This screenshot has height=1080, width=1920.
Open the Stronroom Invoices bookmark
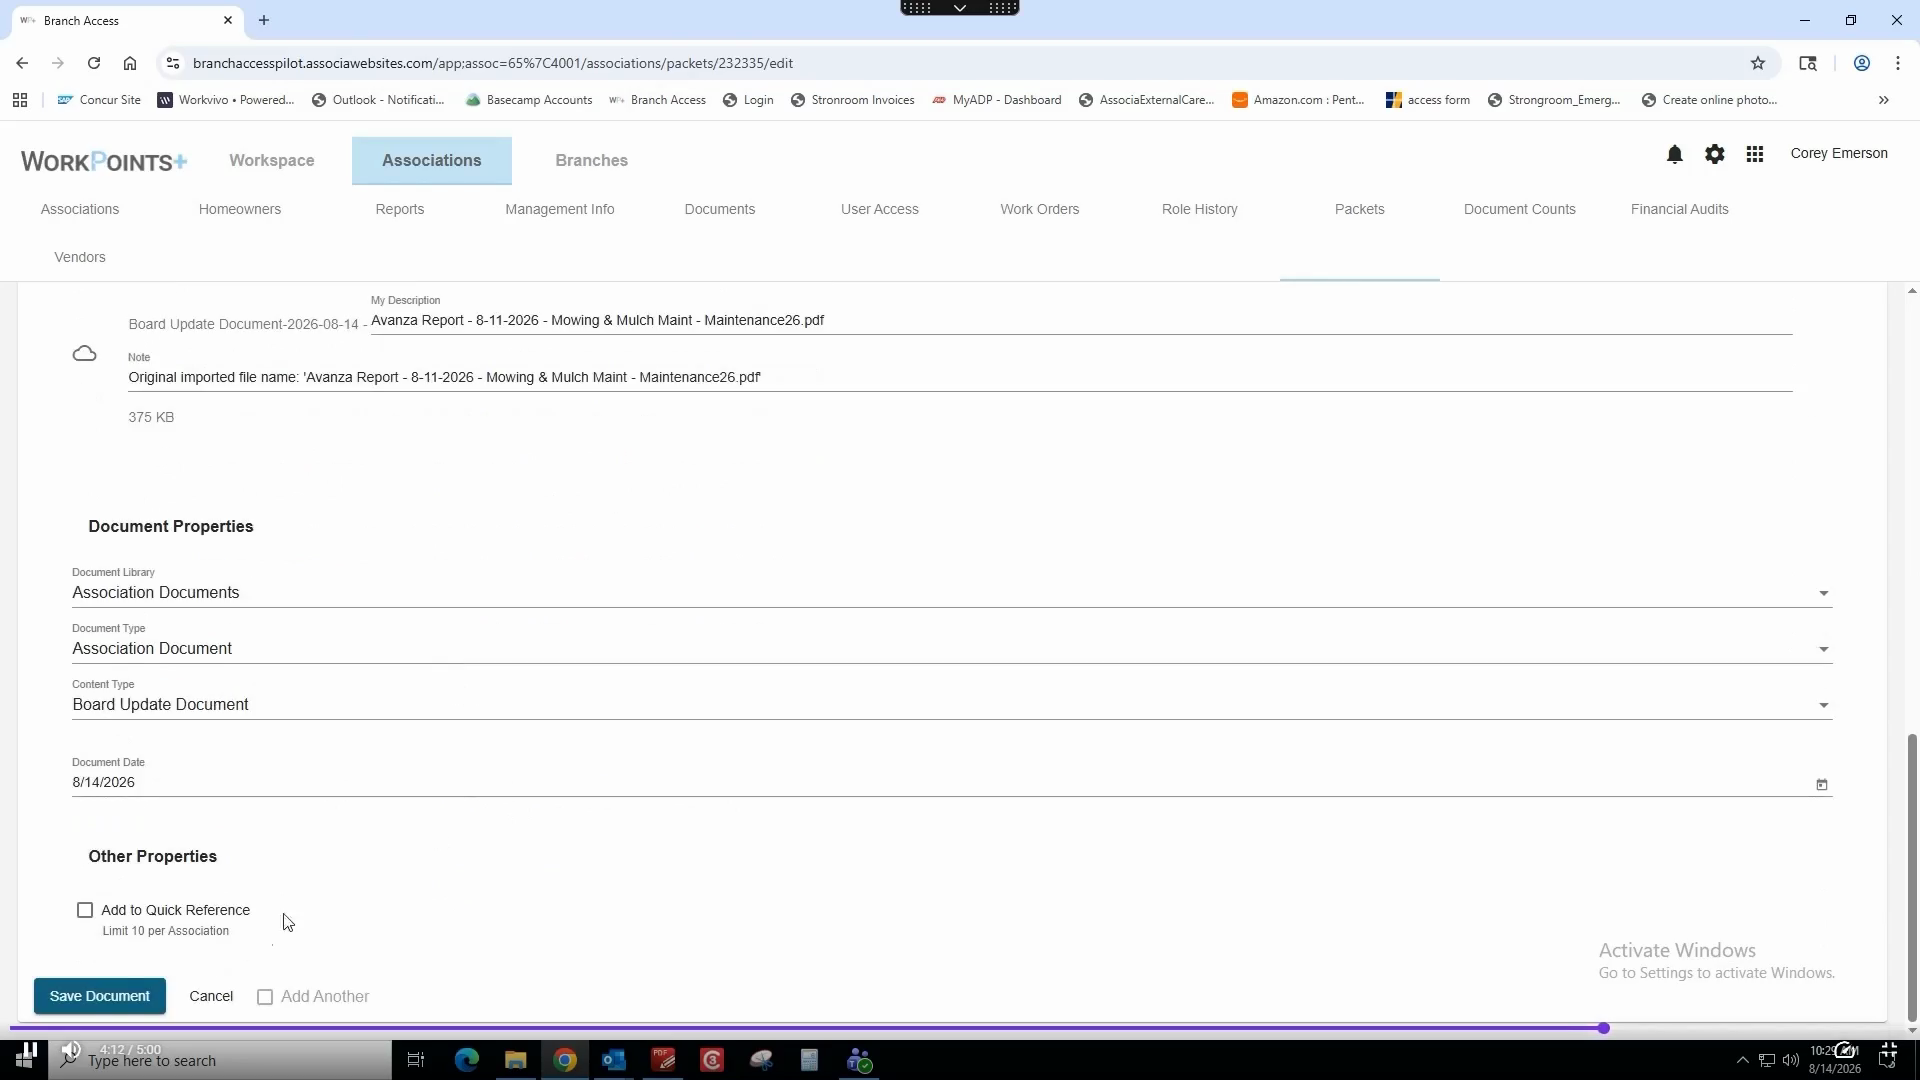click(852, 100)
